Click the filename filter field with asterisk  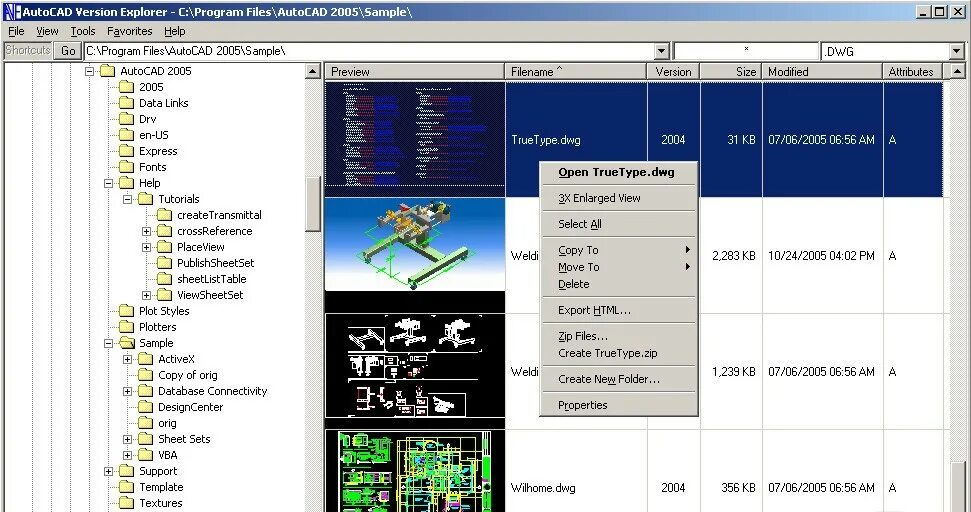click(x=746, y=51)
